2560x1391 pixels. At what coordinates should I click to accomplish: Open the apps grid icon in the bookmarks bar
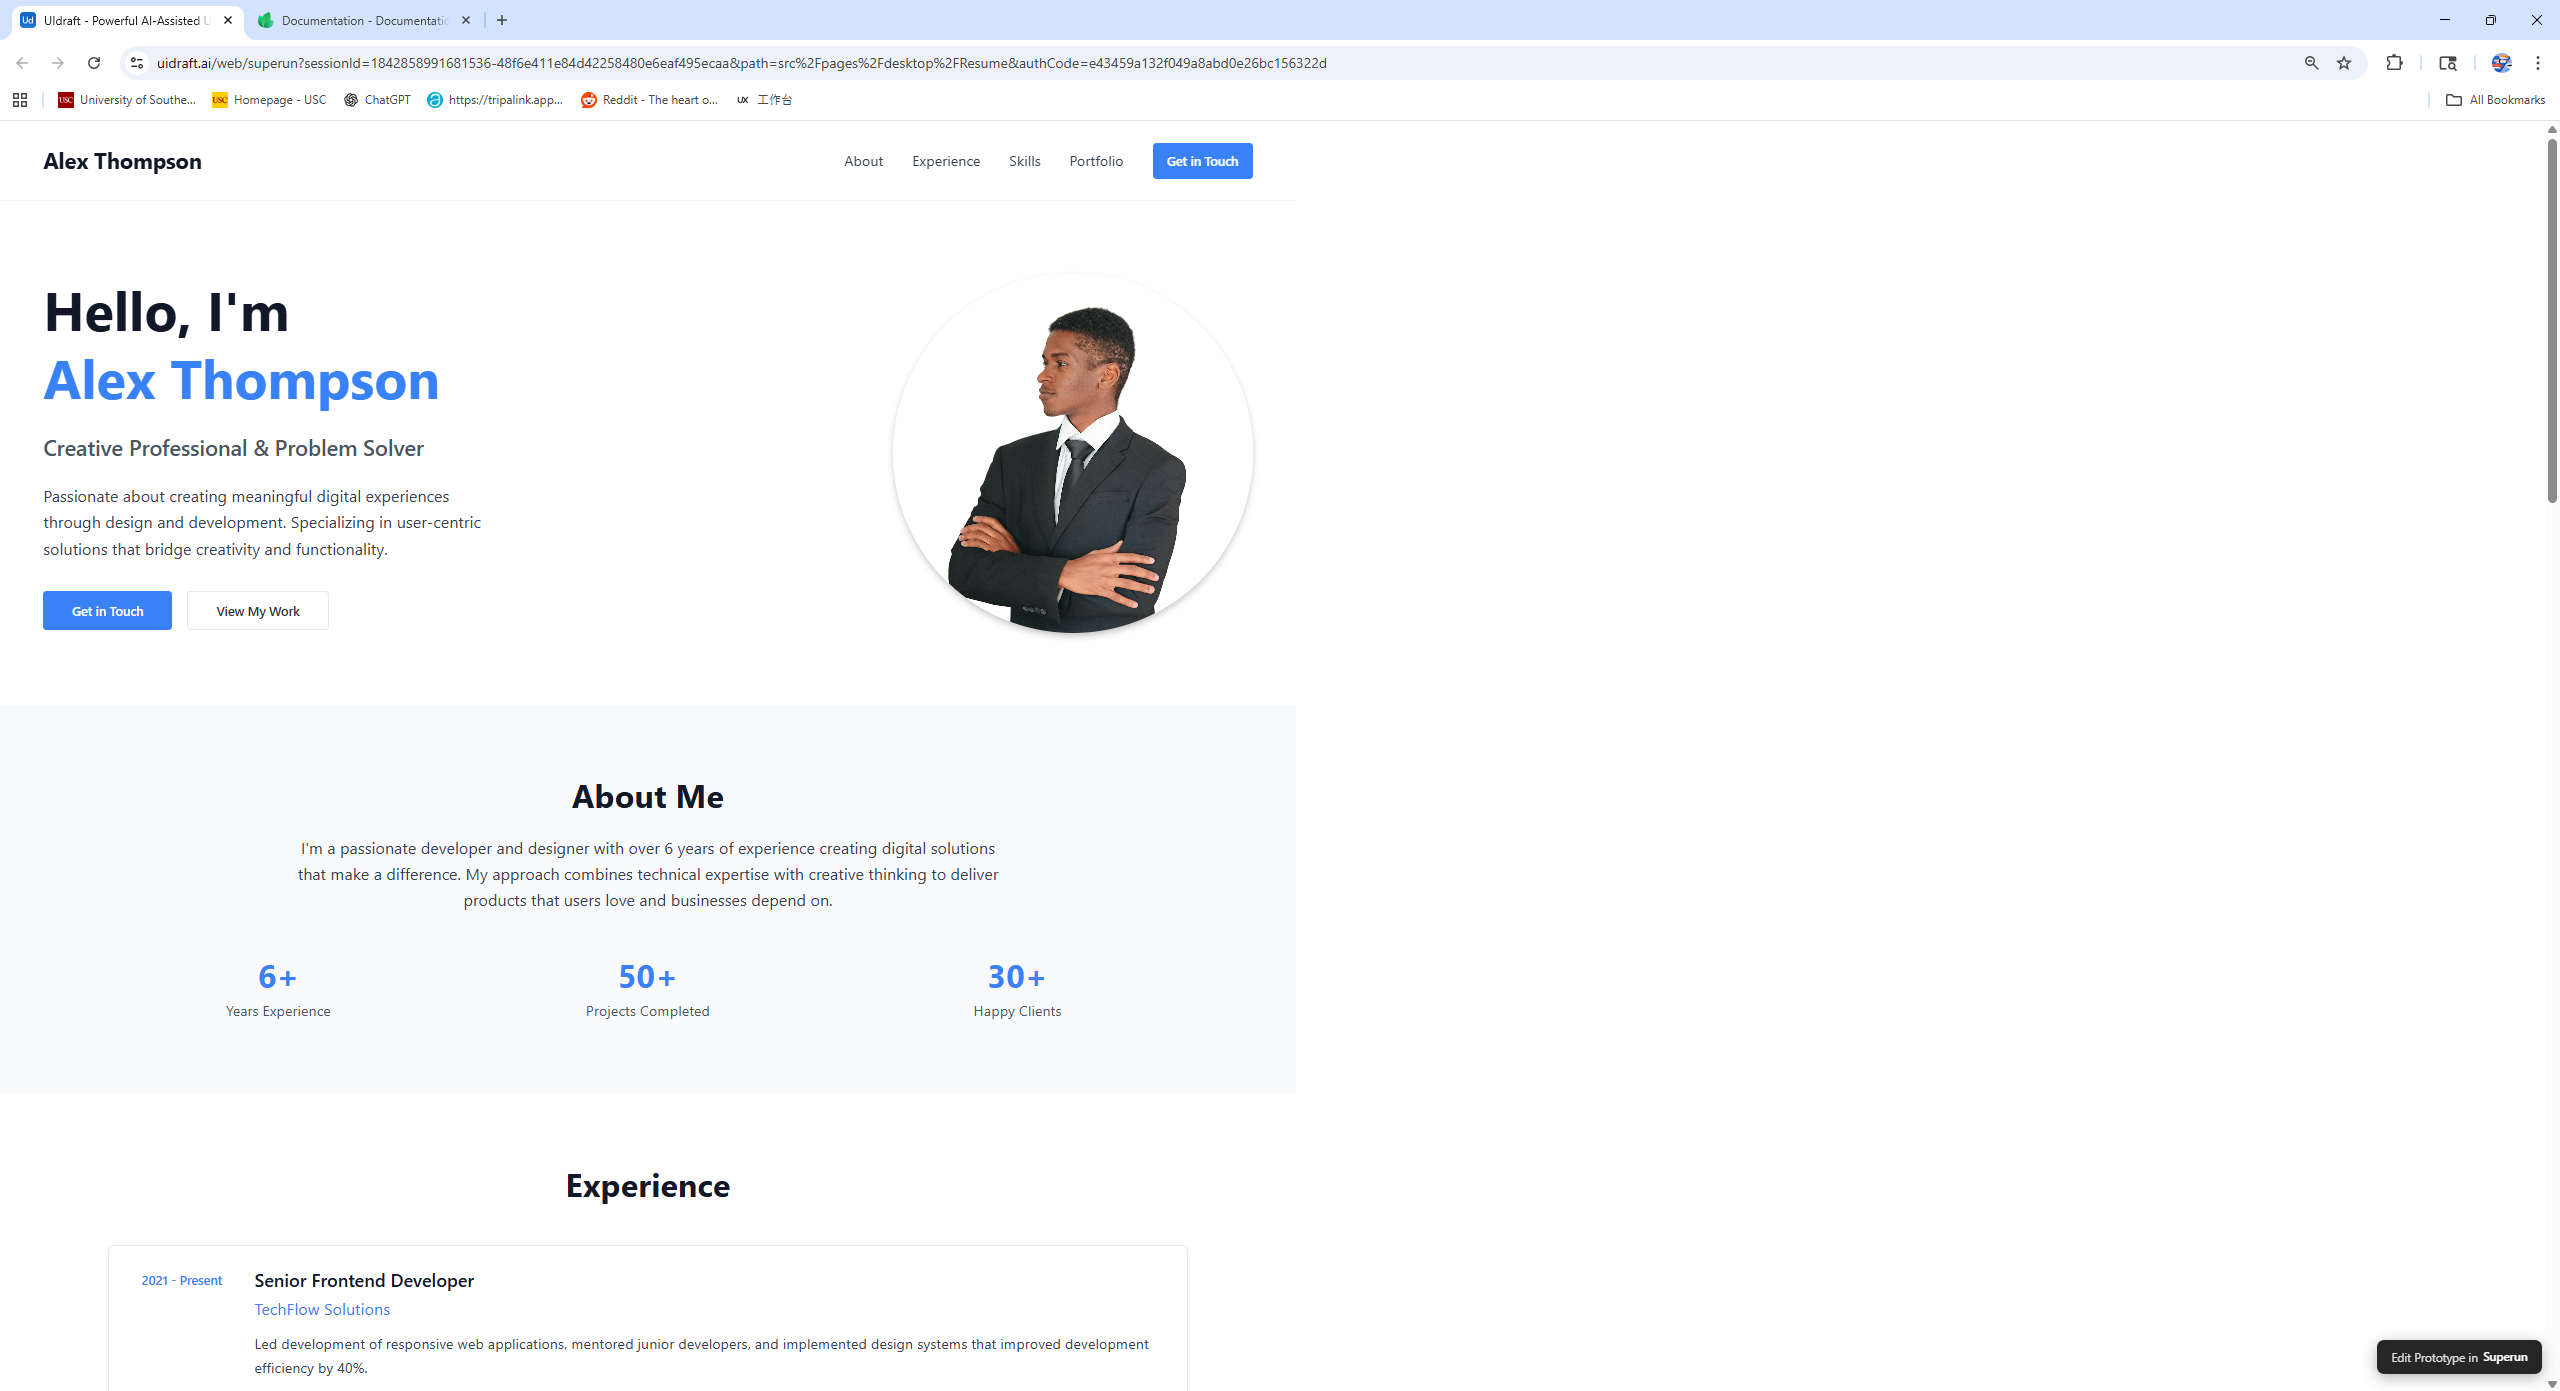(x=20, y=100)
